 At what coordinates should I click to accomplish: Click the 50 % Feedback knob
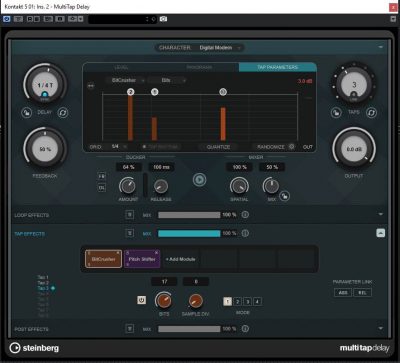point(45,149)
